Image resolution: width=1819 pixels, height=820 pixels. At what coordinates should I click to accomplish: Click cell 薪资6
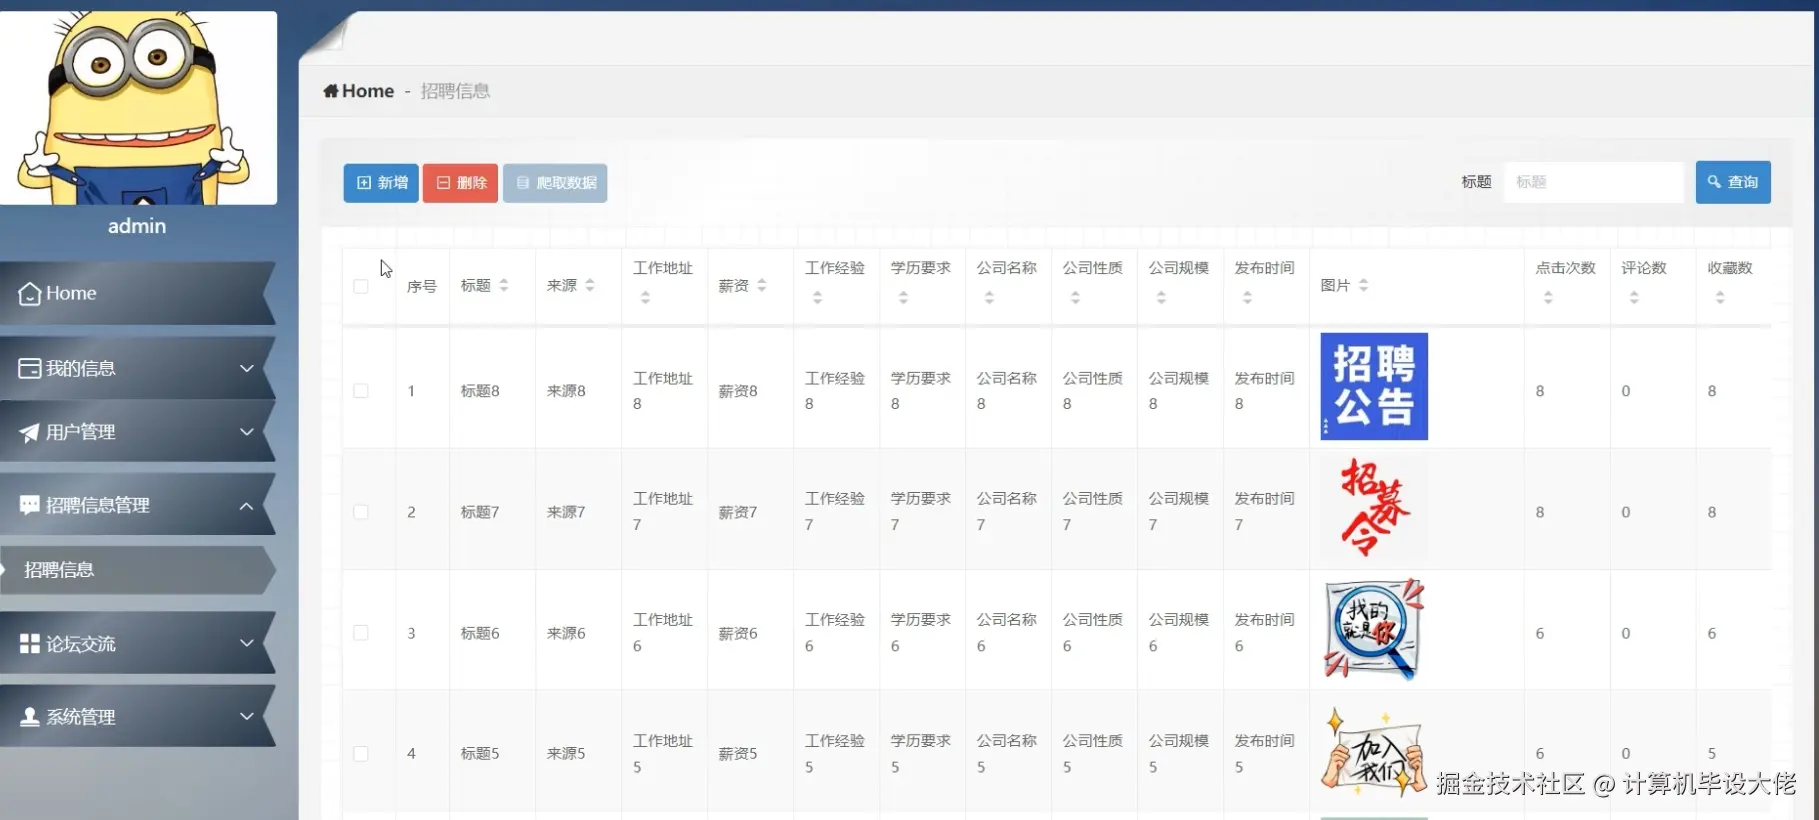pyautogui.click(x=738, y=633)
